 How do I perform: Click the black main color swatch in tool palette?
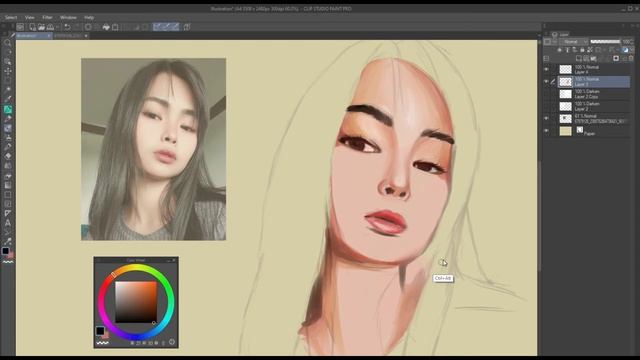5,251
